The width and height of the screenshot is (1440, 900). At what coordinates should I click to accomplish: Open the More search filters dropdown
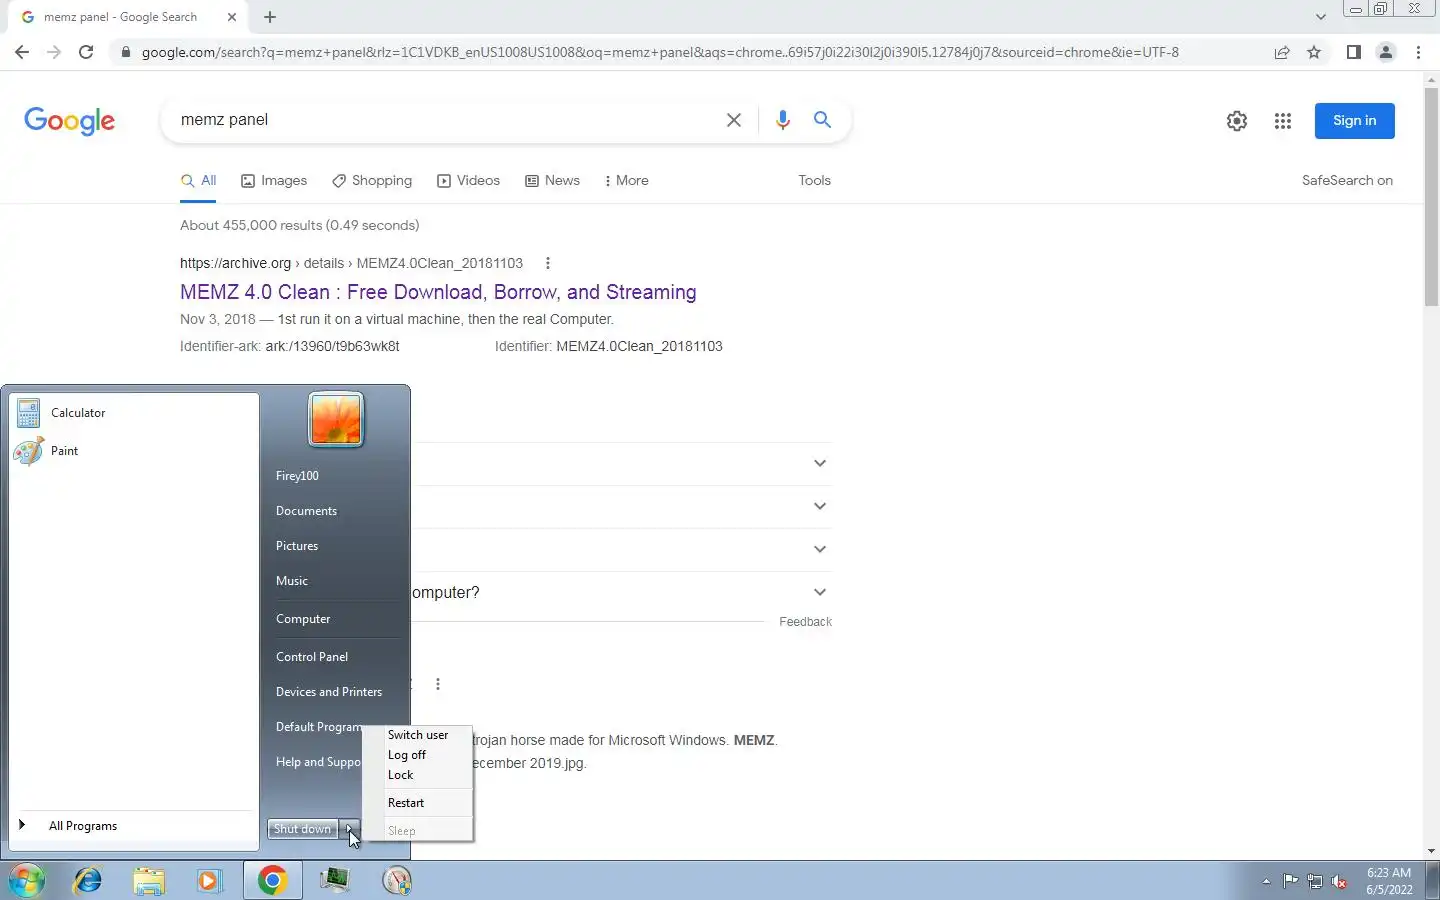tap(626, 181)
